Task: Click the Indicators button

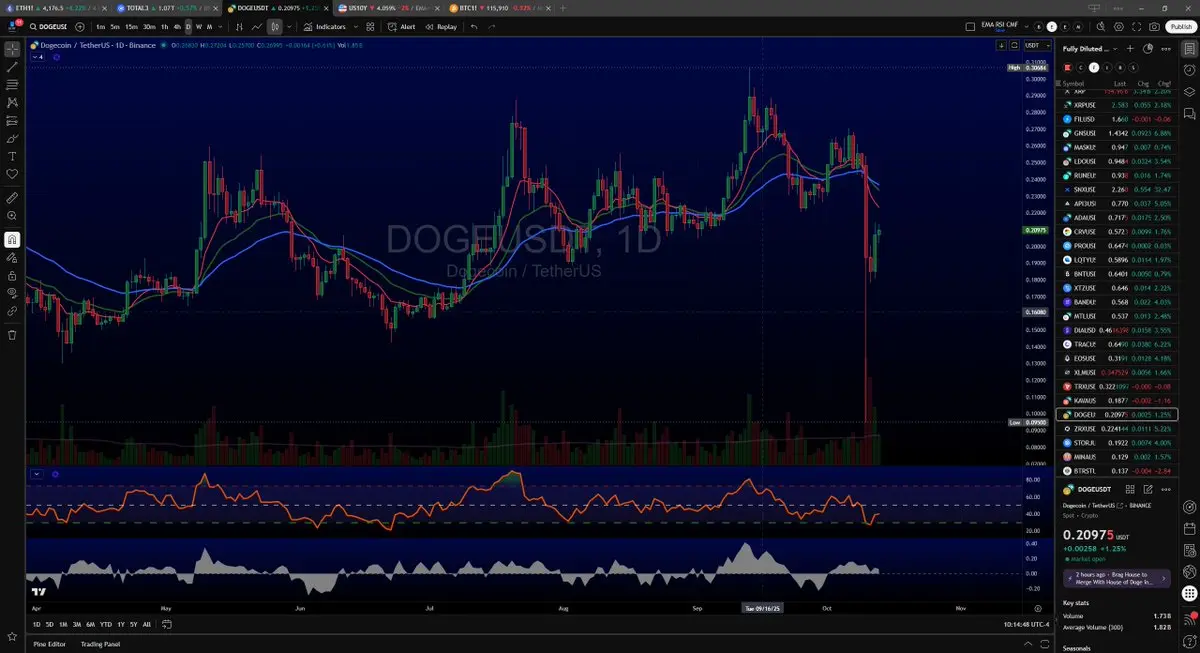Action: click(x=325, y=27)
